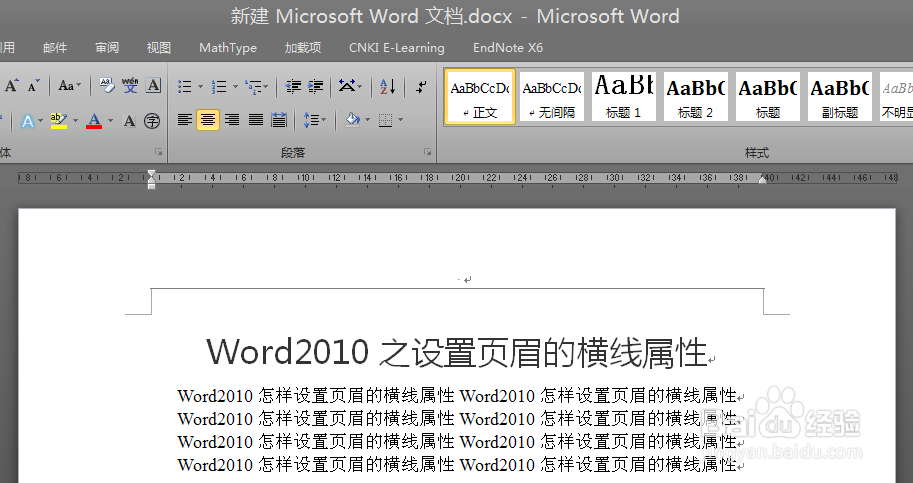Apply Distributed alignment
The width and height of the screenshot is (913, 483).
(x=279, y=120)
